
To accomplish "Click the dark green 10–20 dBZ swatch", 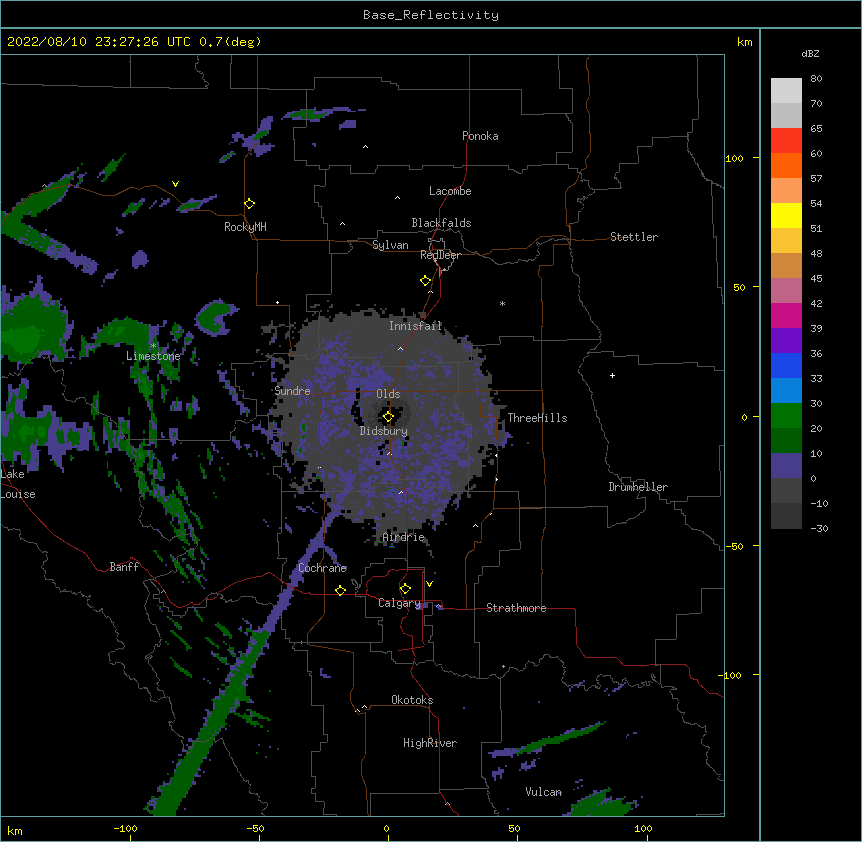I will tap(786, 441).
